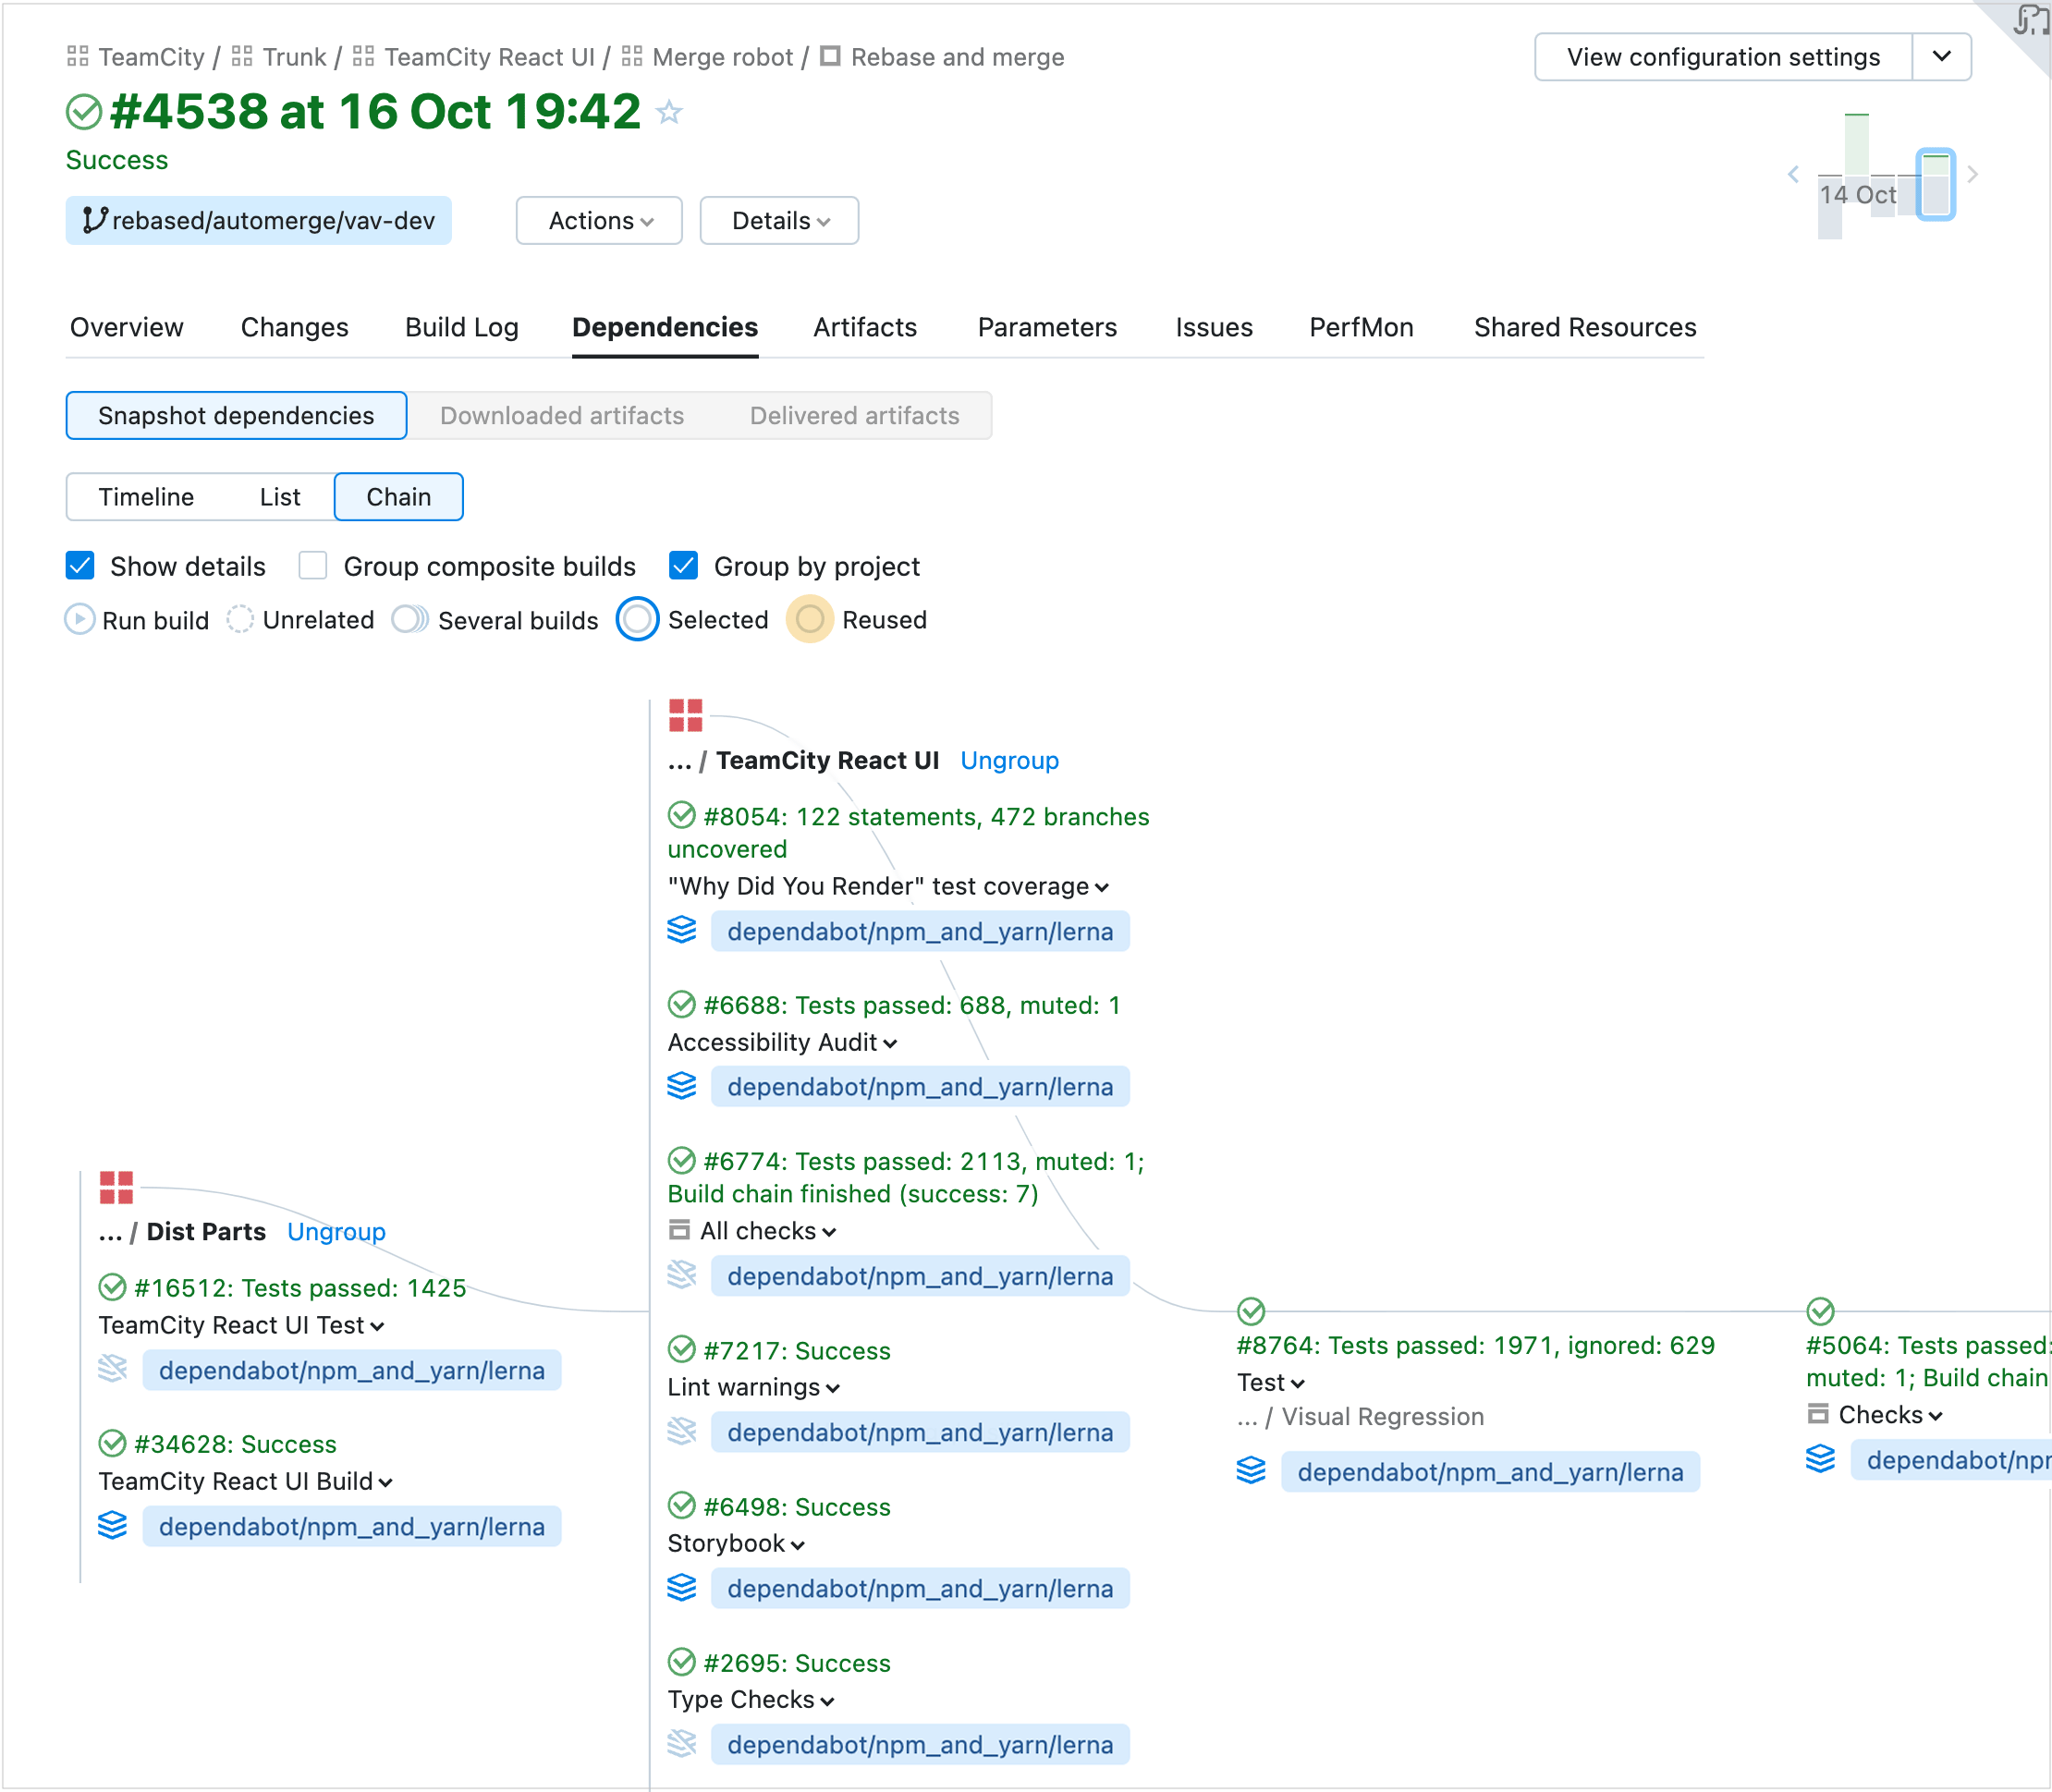The height and width of the screenshot is (1792, 2052).
Task: Click Ungroup next to Dist Parts
Action: pyautogui.click(x=336, y=1231)
